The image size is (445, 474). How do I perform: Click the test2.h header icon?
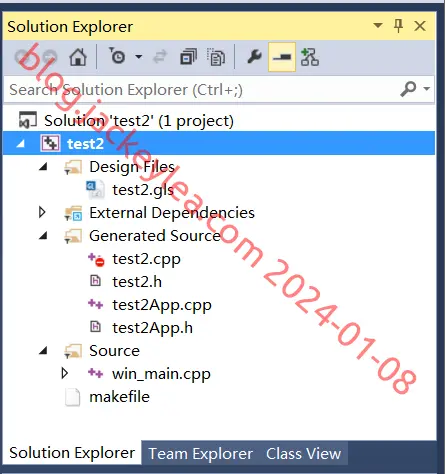pyautogui.click(x=95, y=281)
